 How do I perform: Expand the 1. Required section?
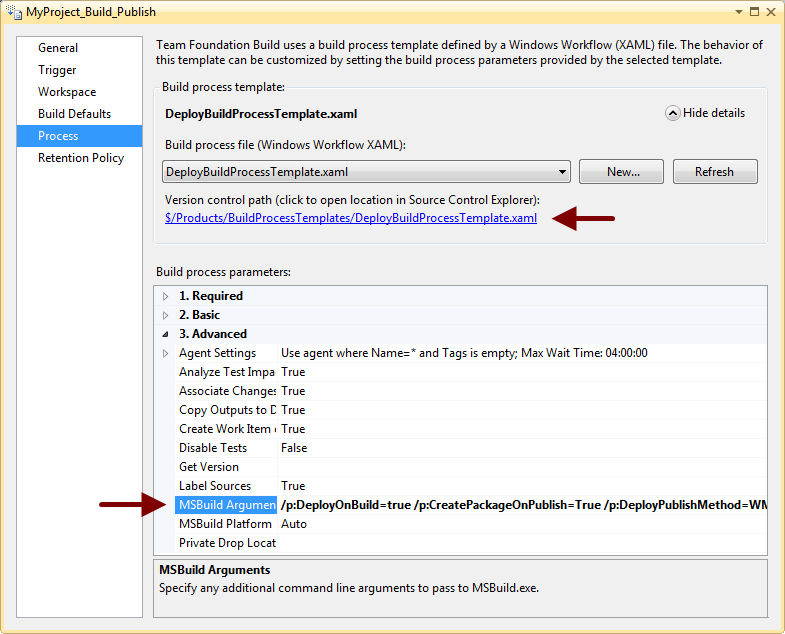coord(165,296)
